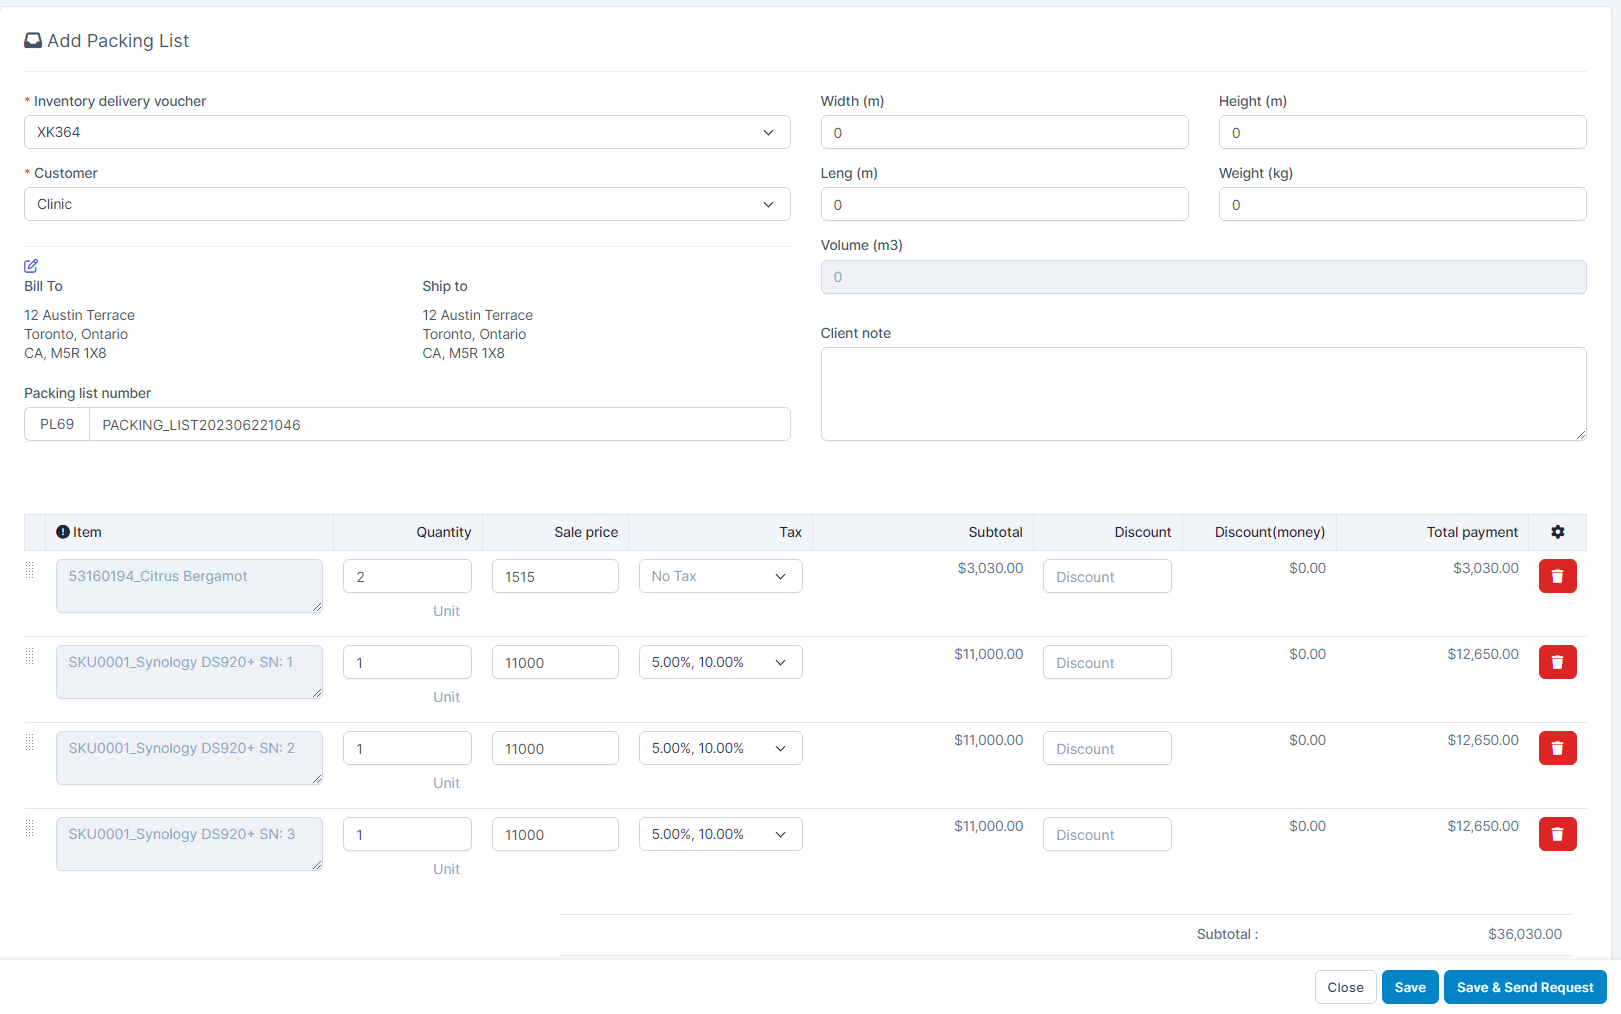Viewport: 1621px width, 1014px height.
Task: Click the Close button
Action: pyautogui.click(x=1345, y=987)
